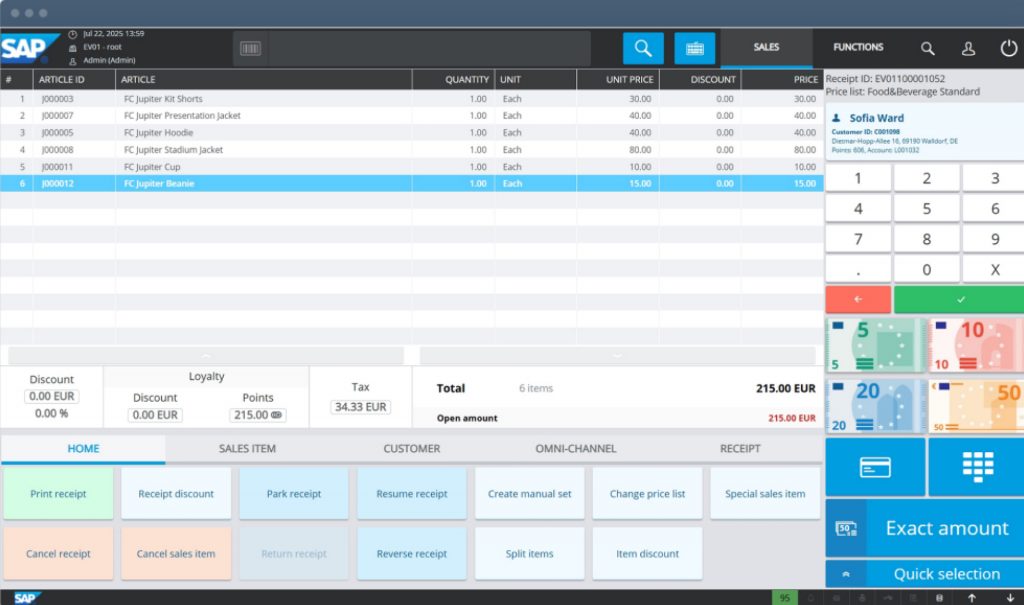Click the Split items button

[x=530, y=553]
